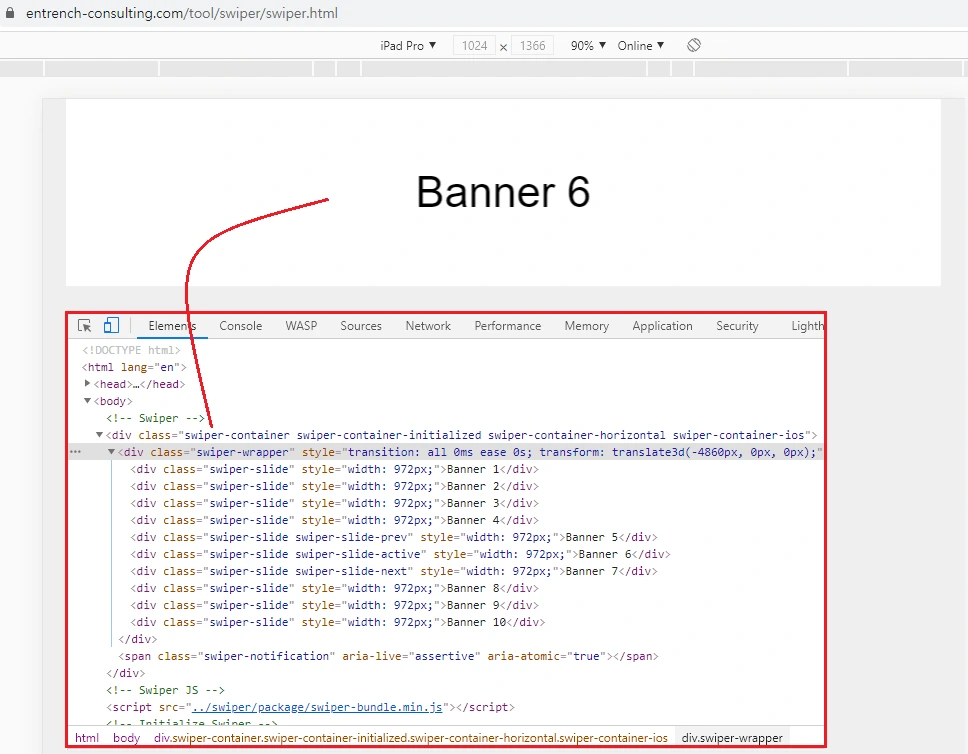Image resolution: width=968 pixels, height=754 pixels.
Task: Select the Banner 2 slide row
Action: coord(335,486)
